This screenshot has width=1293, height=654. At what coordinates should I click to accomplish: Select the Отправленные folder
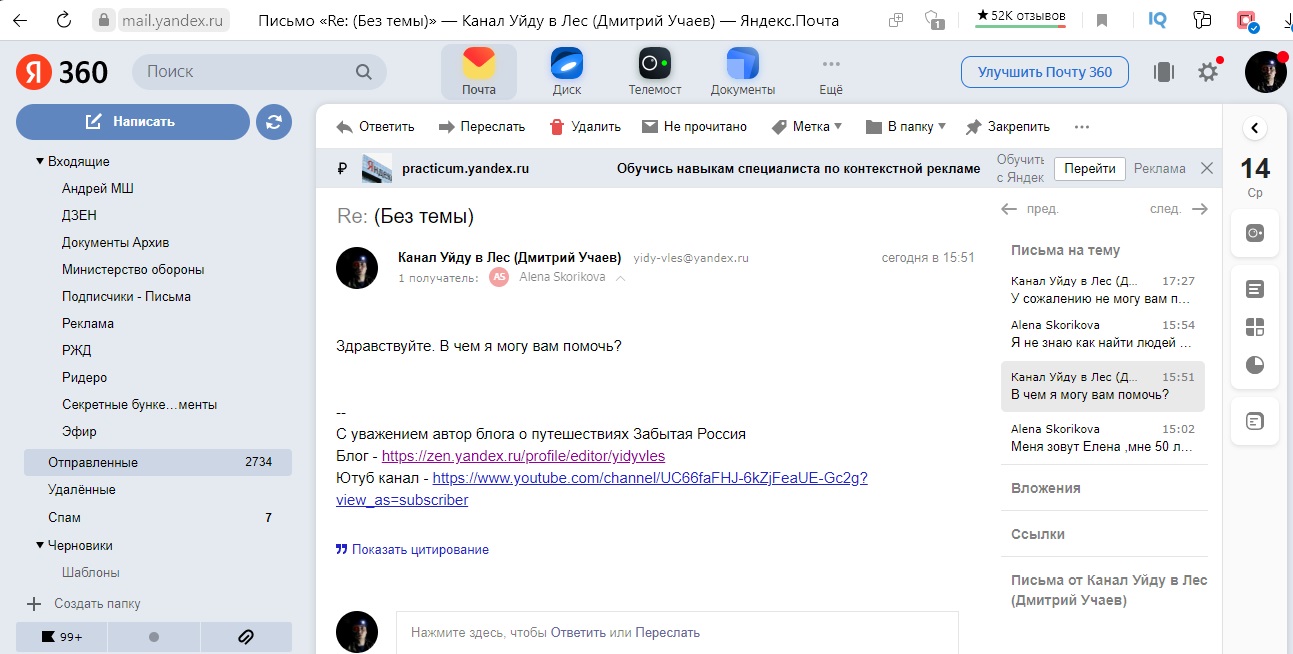(x=158, y=462)
